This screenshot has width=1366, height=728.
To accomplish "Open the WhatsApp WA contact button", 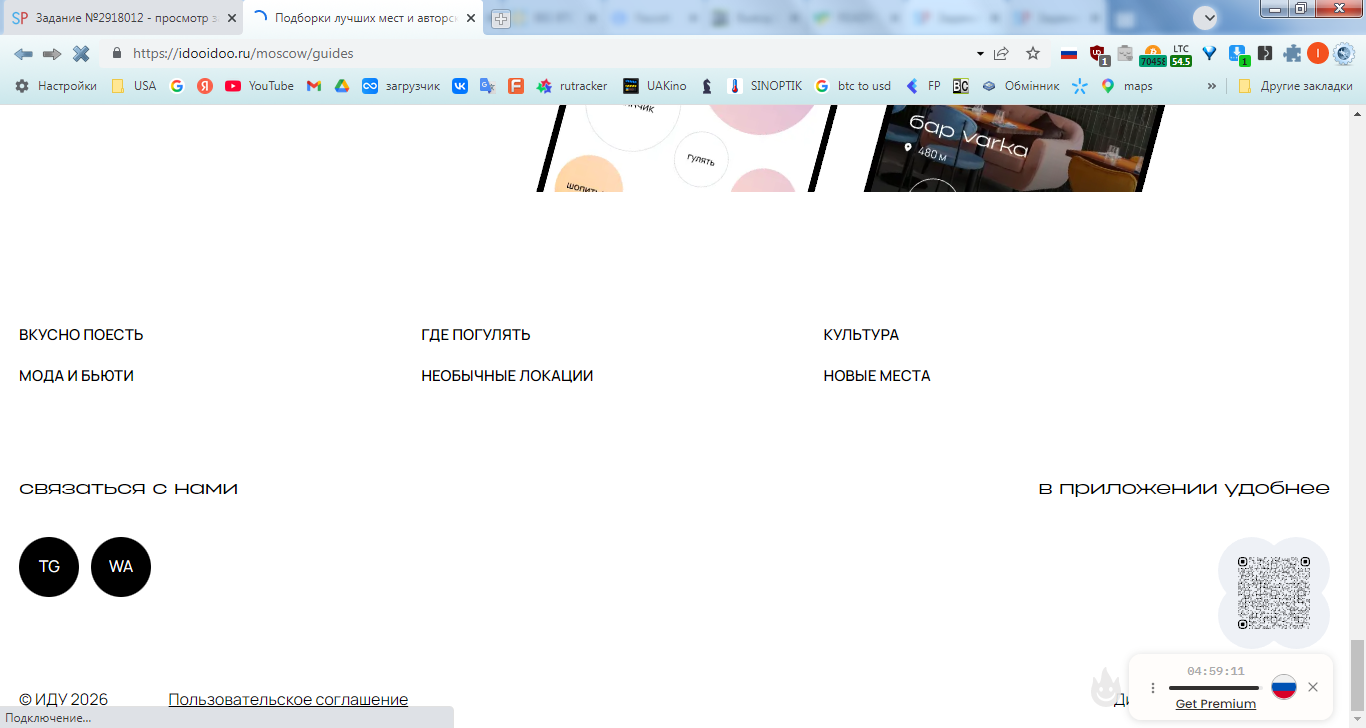I will (121, 567).
